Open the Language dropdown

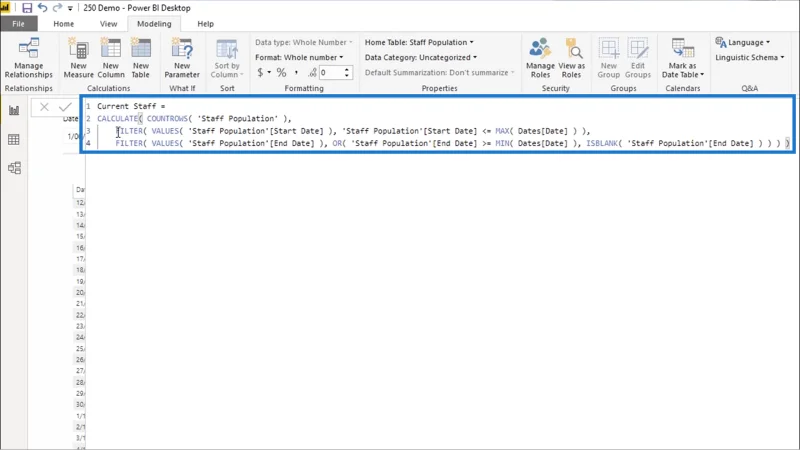click(743, 42)
